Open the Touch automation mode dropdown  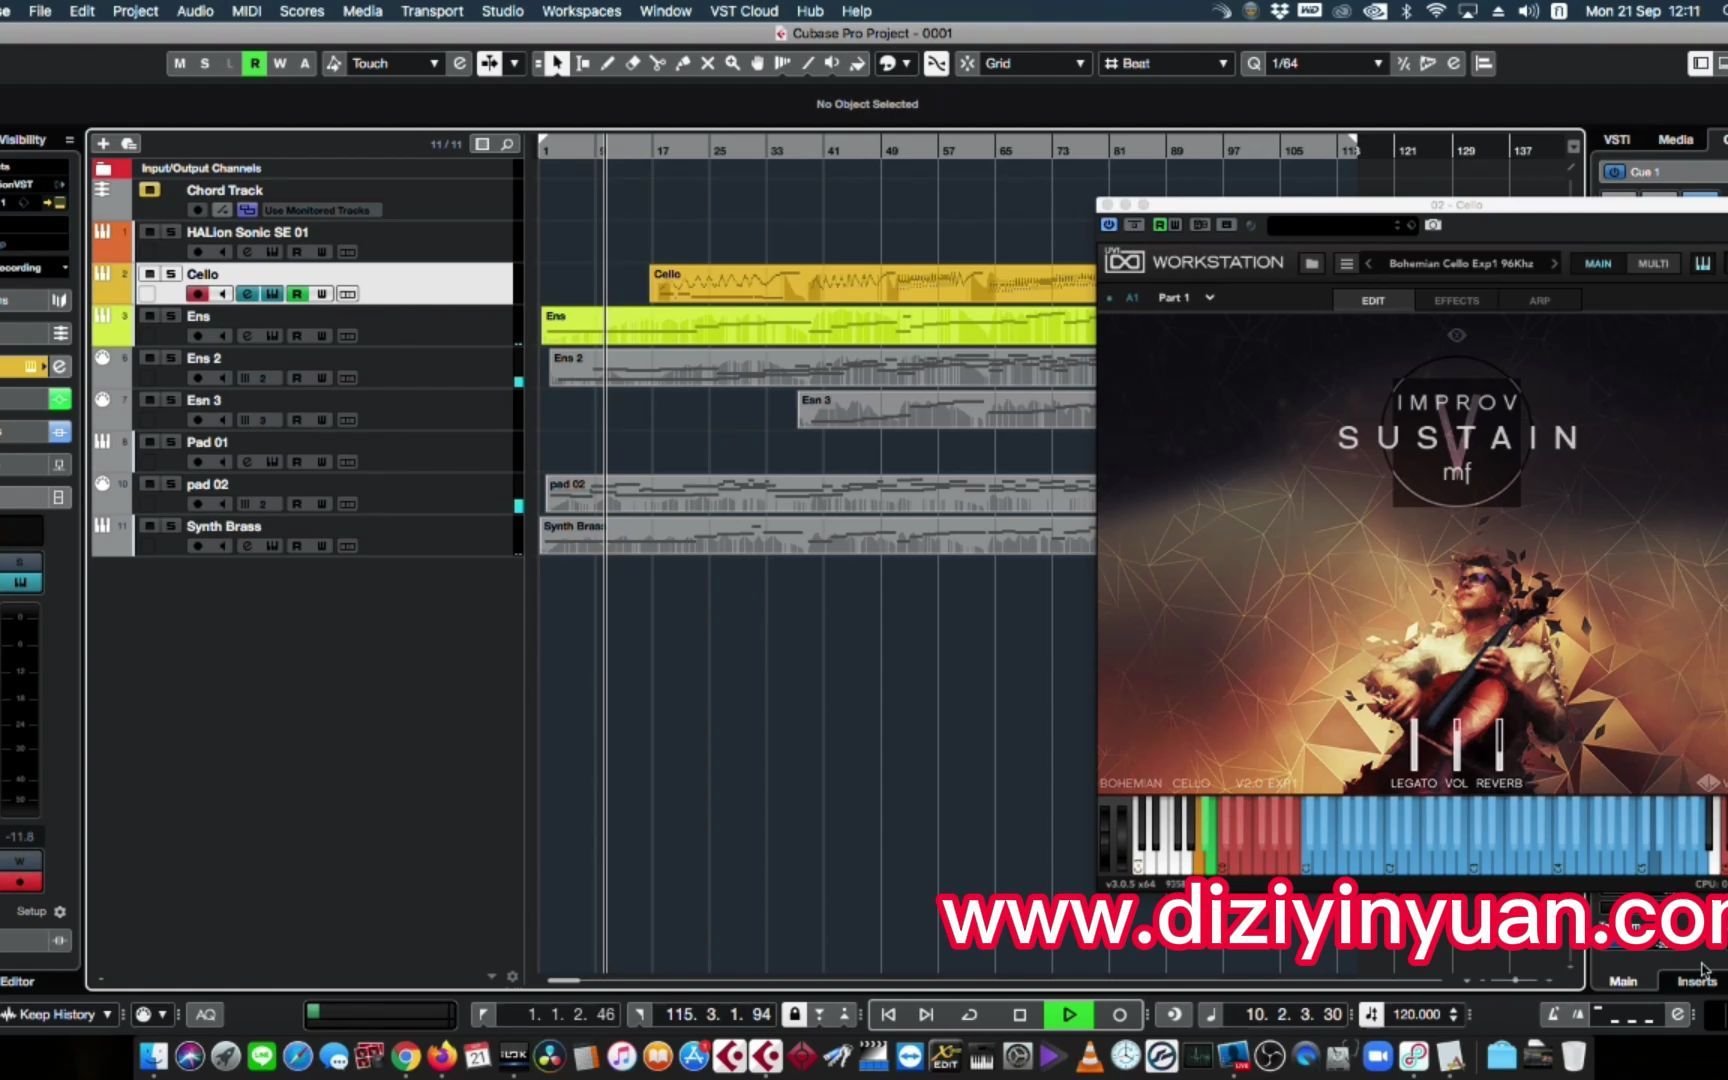pyautogui.click(x=394, y=63)
